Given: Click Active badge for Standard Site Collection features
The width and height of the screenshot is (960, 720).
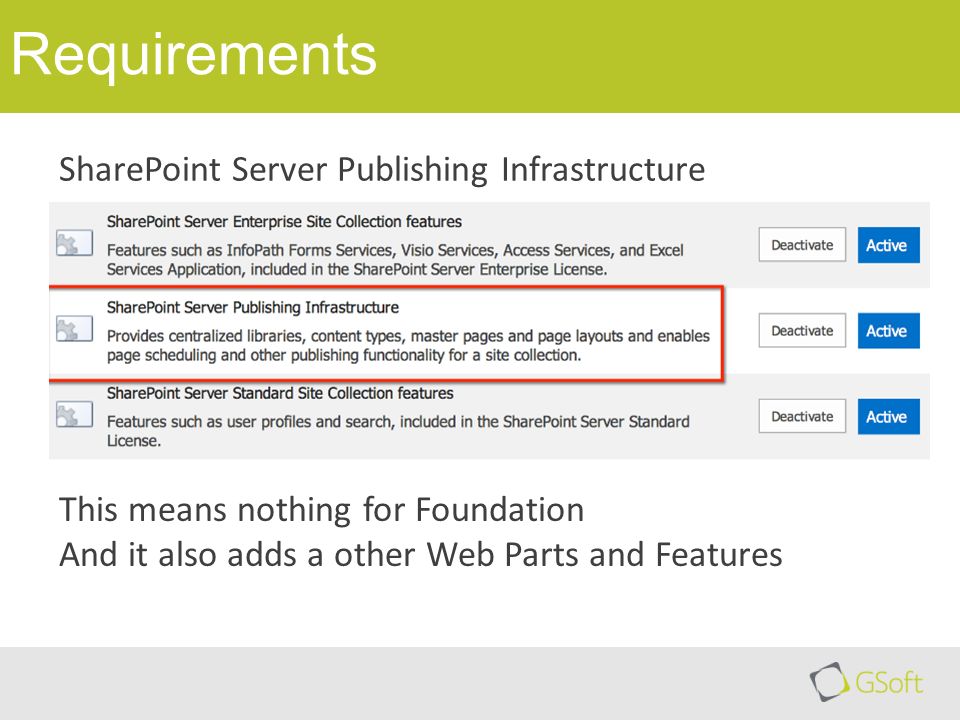Looking at the screenshot, I should click(x=888, y=416).
